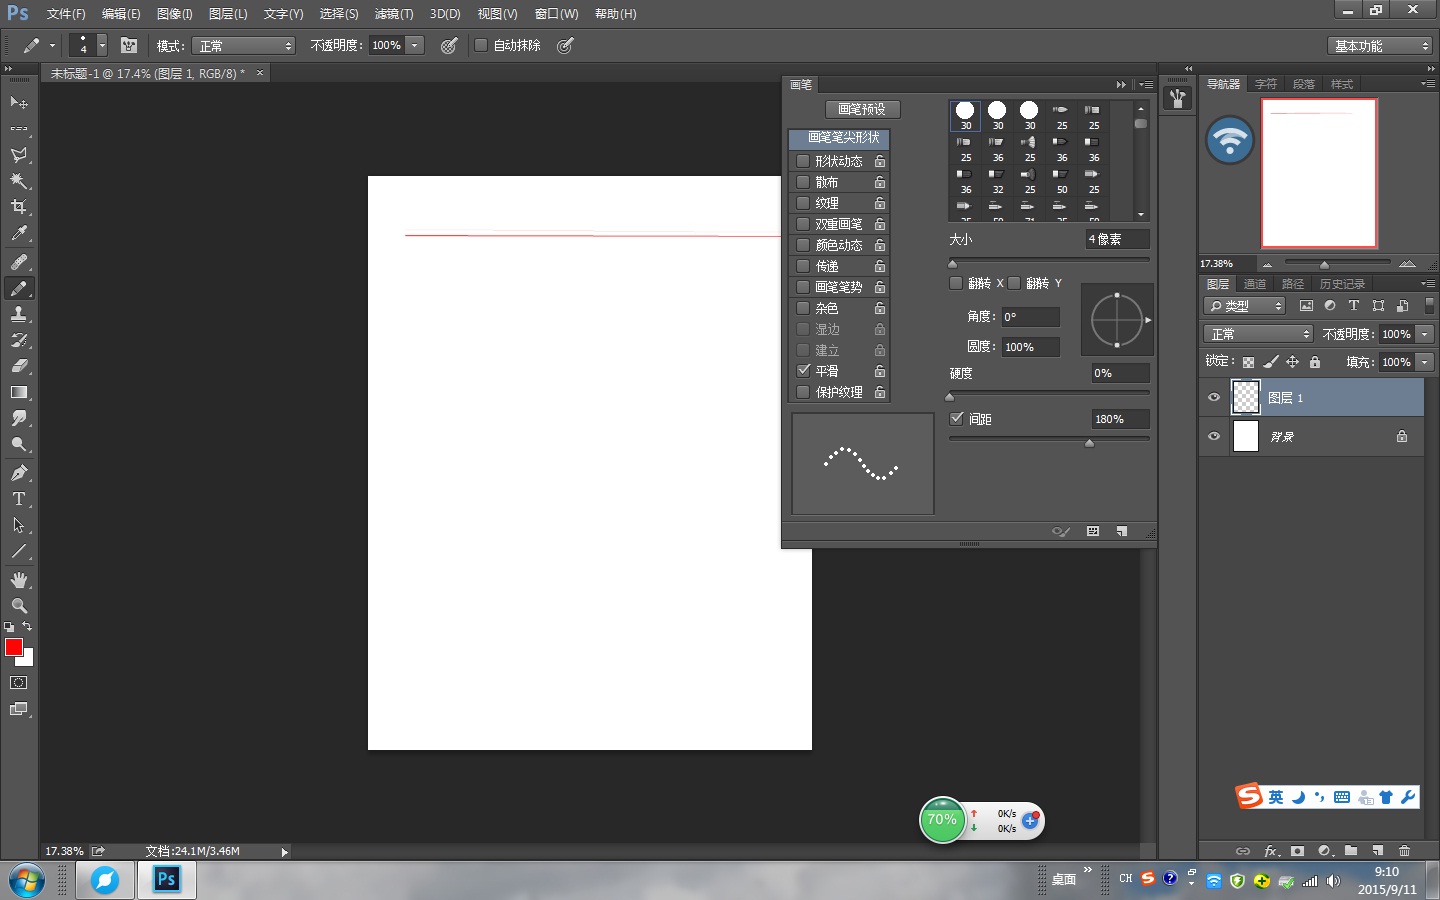
Task: Change screen mode icon in toolbox
Action: (x=19, y=709)
